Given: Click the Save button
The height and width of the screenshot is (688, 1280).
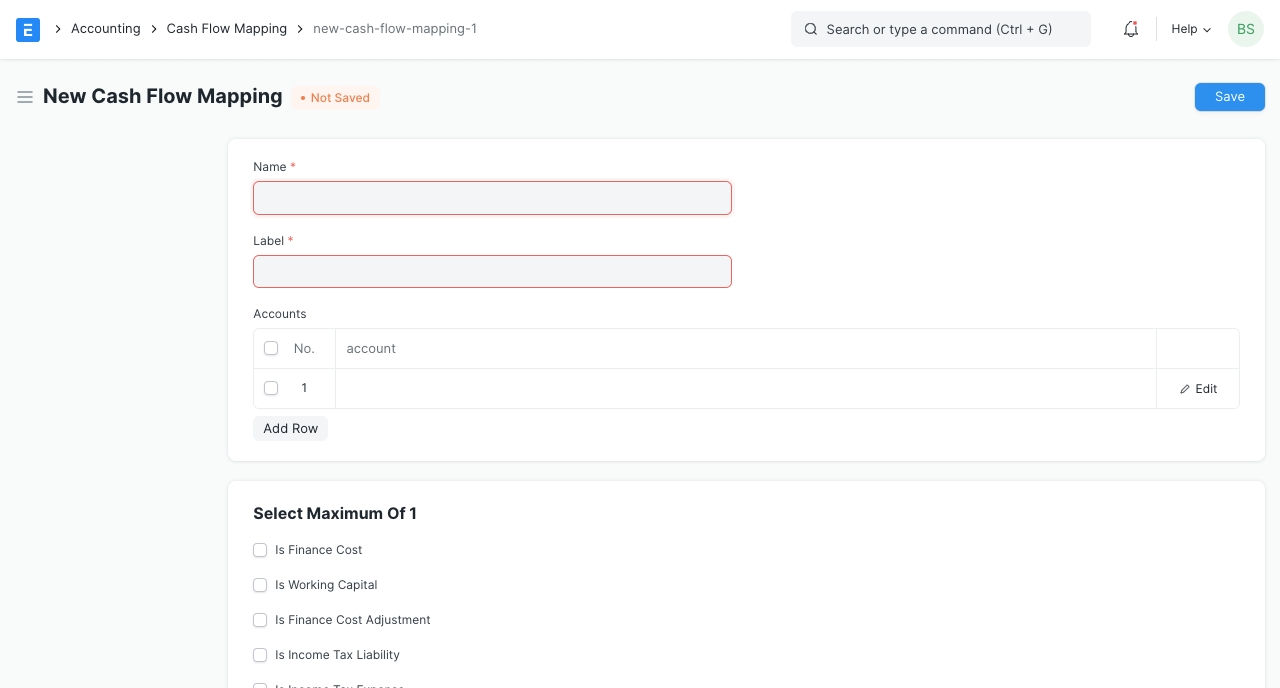Looking at the screenshot, I should coord(1229,97).
